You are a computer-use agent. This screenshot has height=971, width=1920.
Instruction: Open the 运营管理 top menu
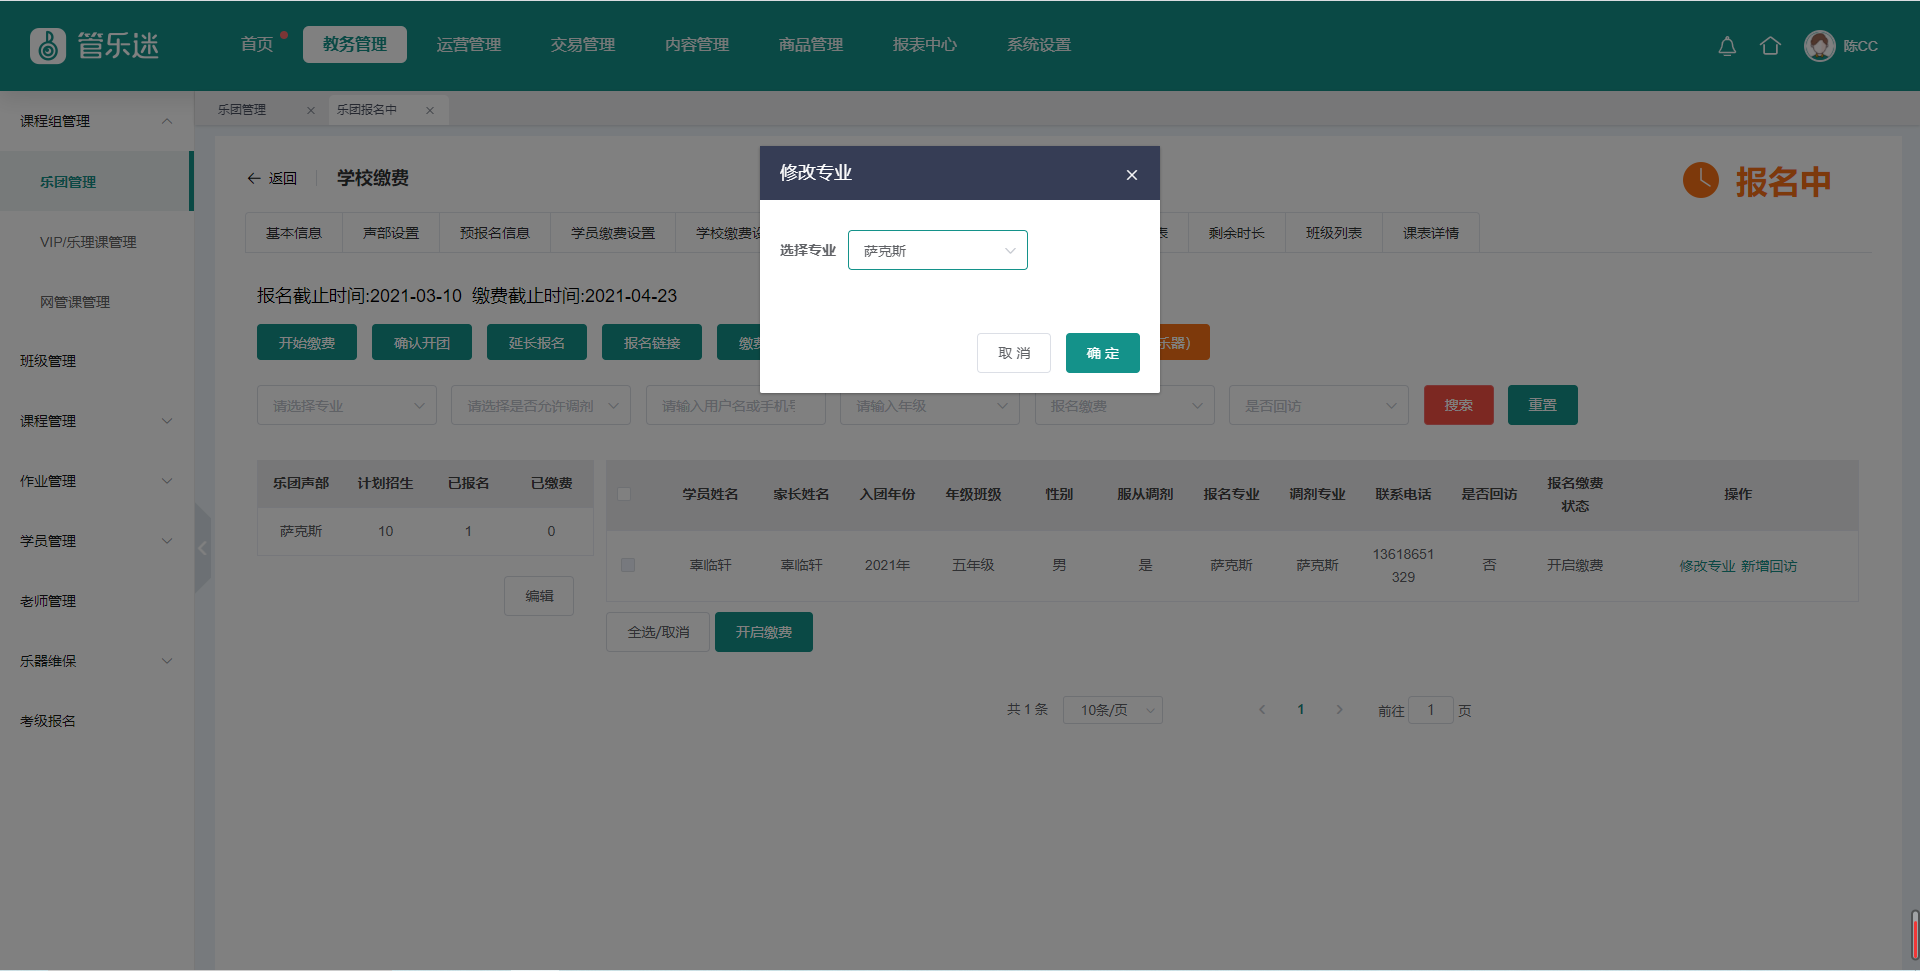pyautogui.click(x=468, y=45)
